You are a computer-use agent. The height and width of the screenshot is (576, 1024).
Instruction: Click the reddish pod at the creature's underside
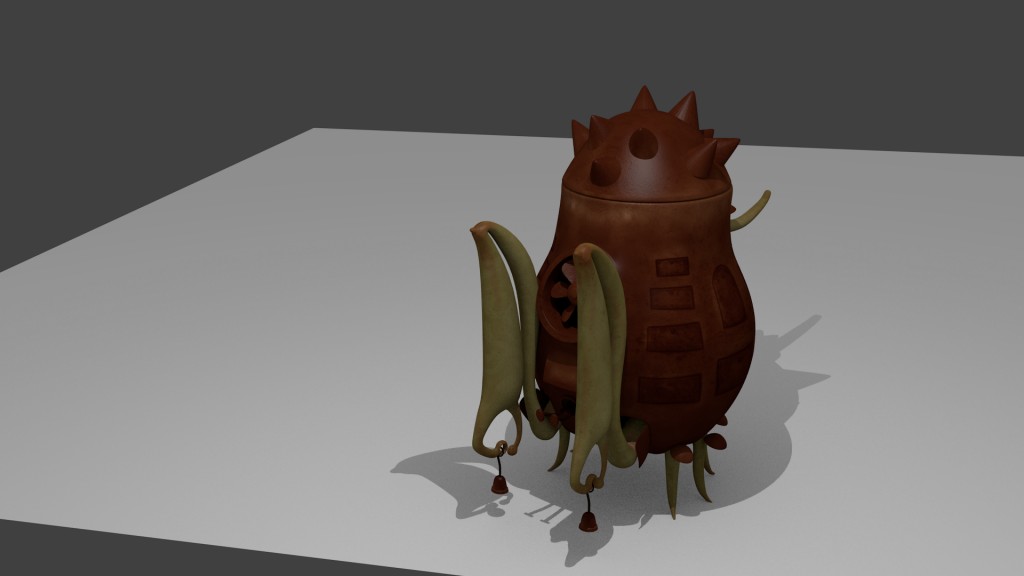(681, 452)
